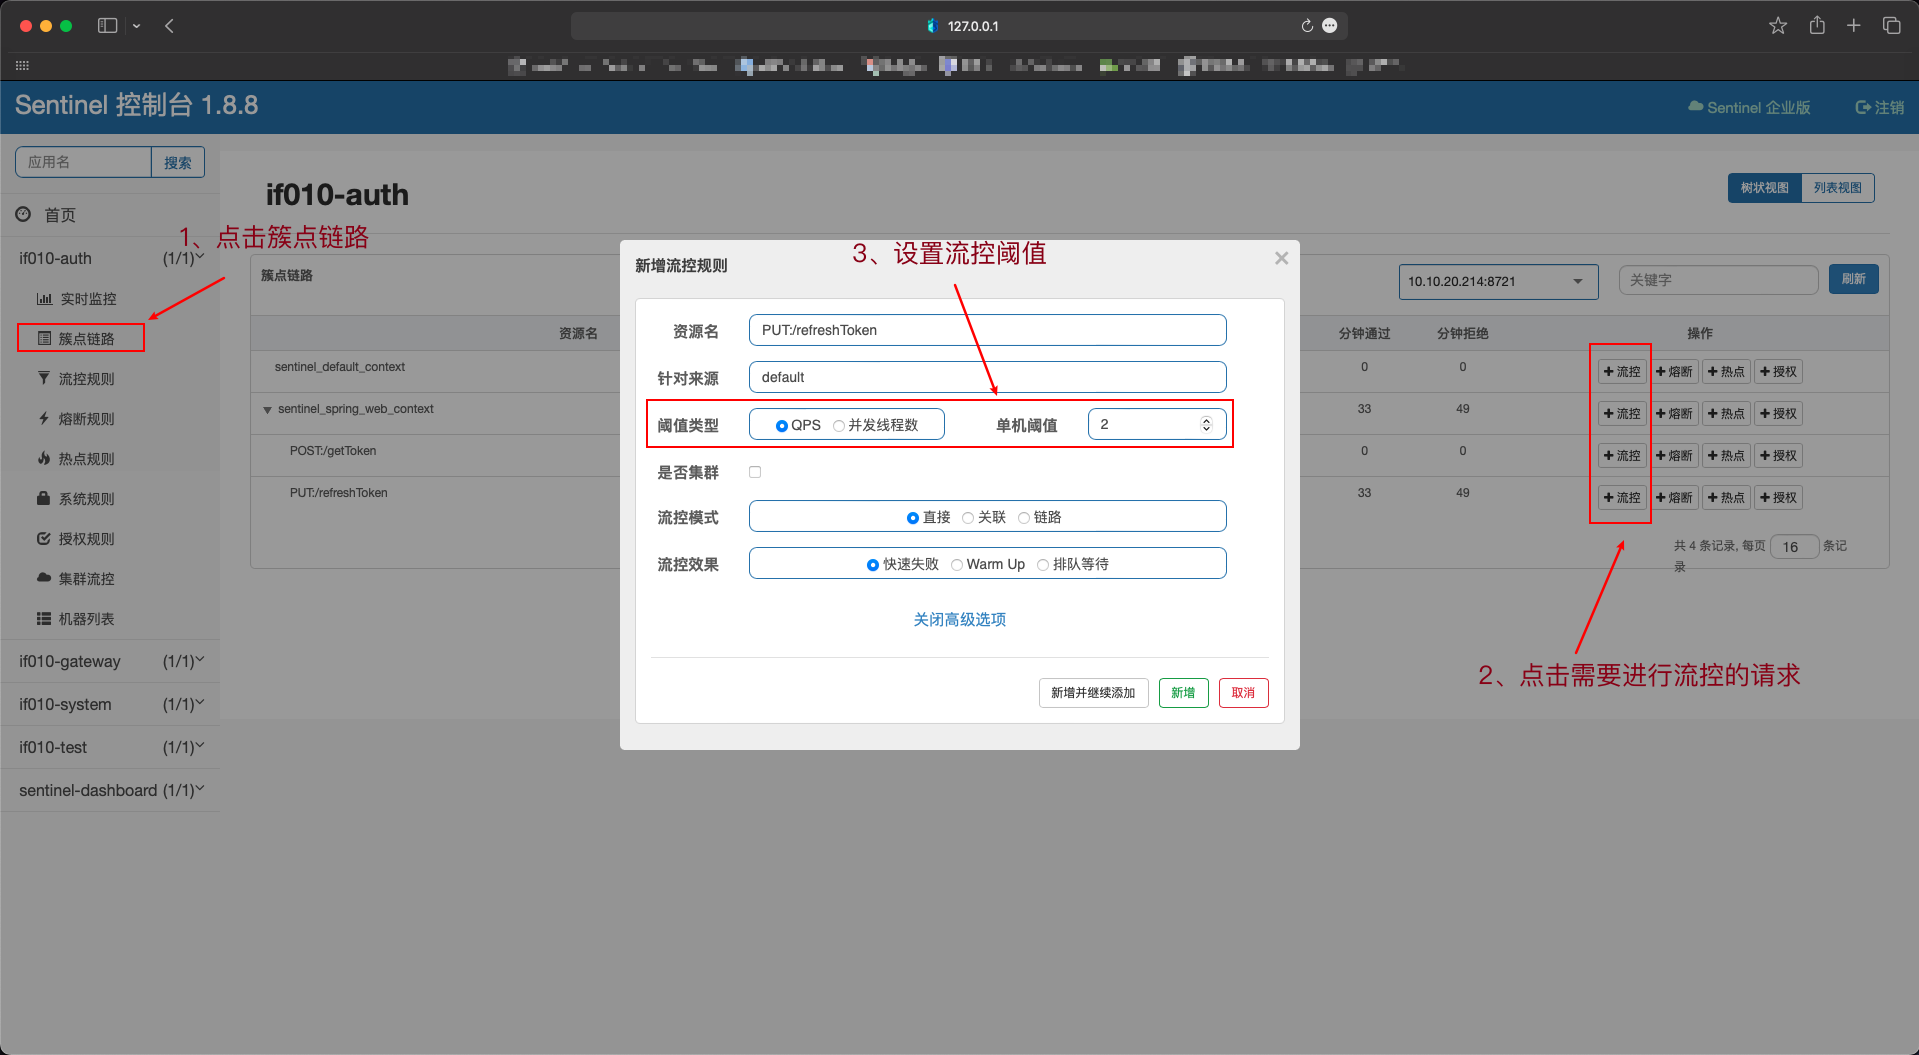Click 新增并继续添加 button
The height and width of the screenshot is (1055, 1919).
(x=1093, y=693)
